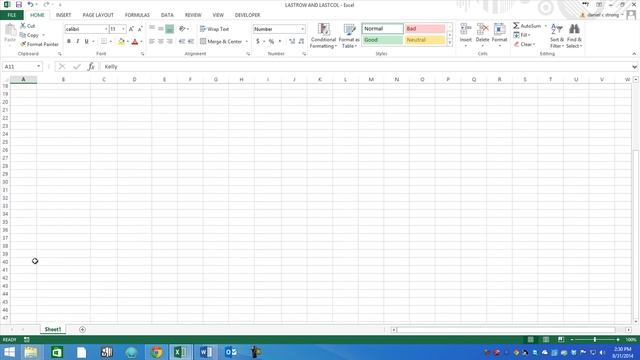Open Chrome from the taskbar
Screen dimensions: 640x360
(156, 352)
